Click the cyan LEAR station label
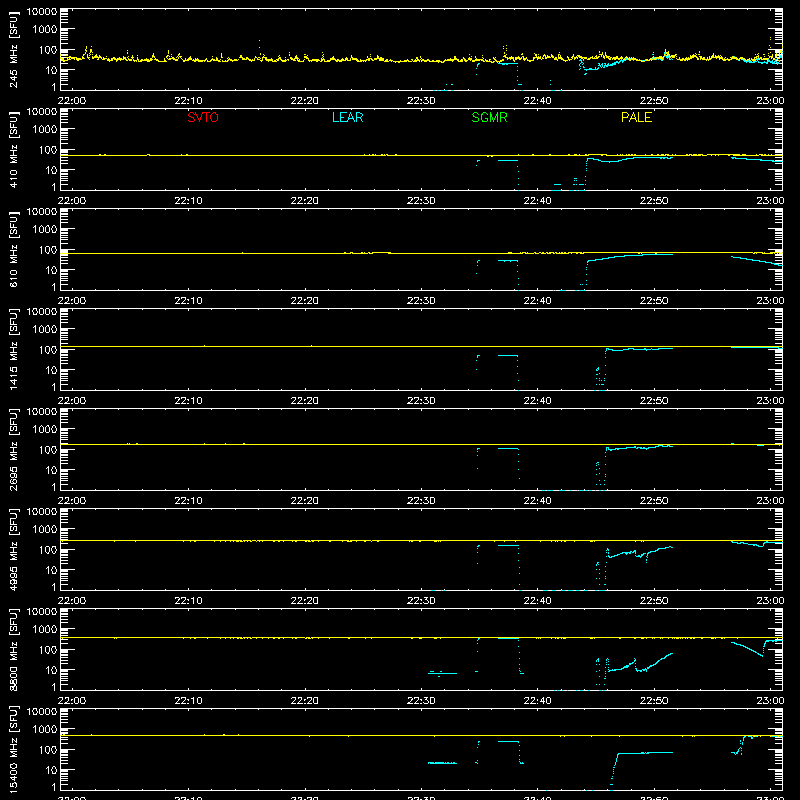The width and height of the screenshot is (800, 800). pos(347,117)
